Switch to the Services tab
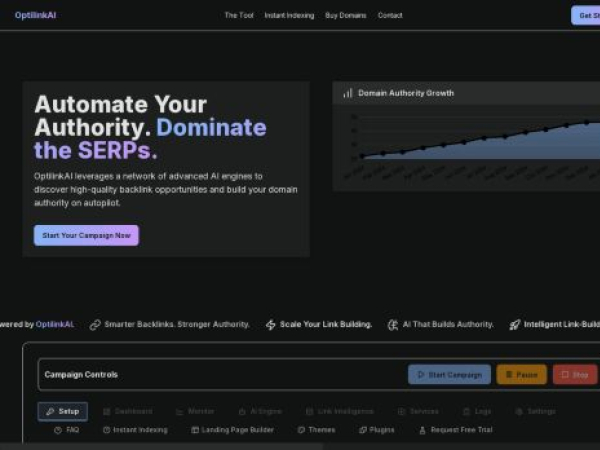600x450 pixels. pos(418,411)
